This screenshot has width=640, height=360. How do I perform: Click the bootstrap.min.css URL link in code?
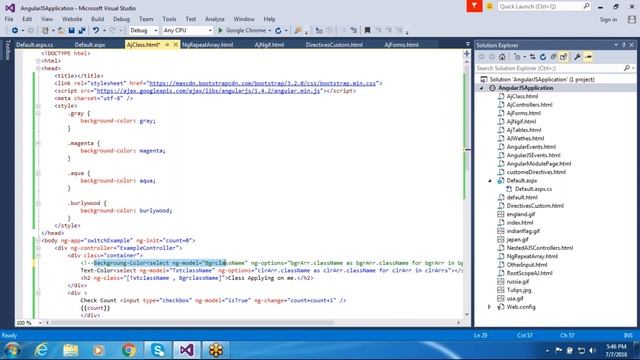[x=262, y=83]
